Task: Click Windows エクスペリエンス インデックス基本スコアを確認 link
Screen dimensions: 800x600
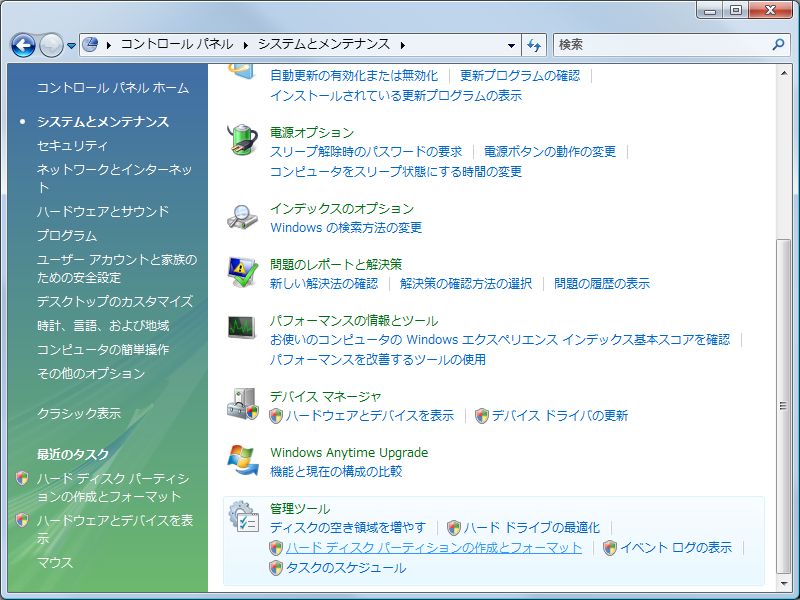Action: pos(500,340)
